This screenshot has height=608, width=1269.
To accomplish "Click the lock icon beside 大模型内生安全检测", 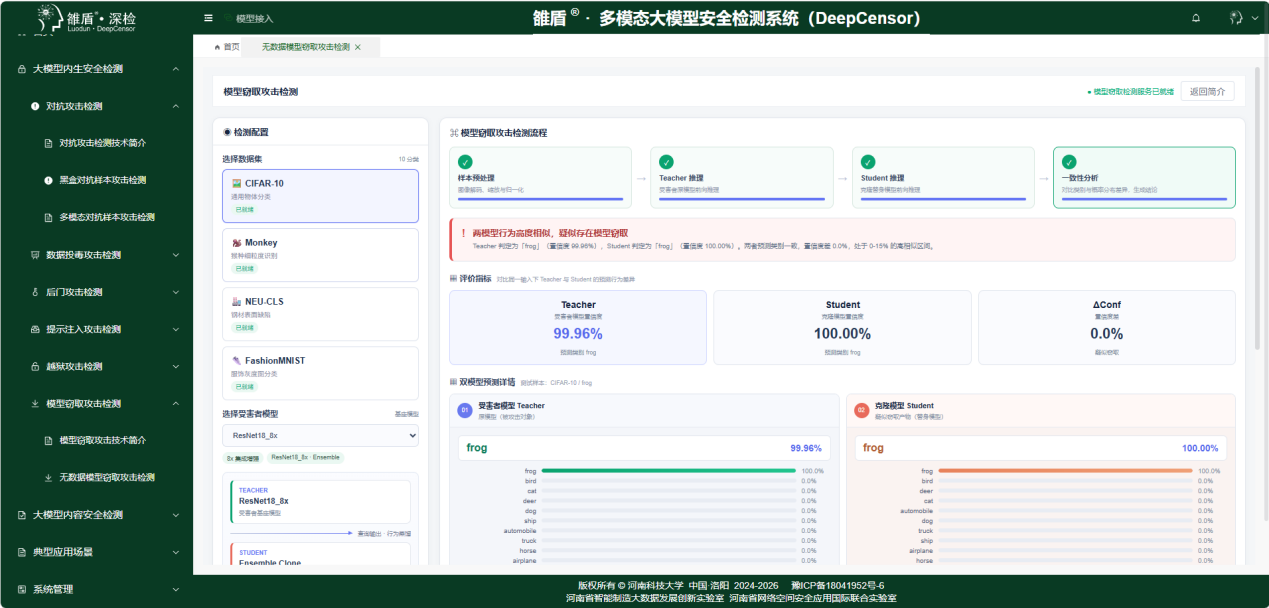I will point(23,69).
